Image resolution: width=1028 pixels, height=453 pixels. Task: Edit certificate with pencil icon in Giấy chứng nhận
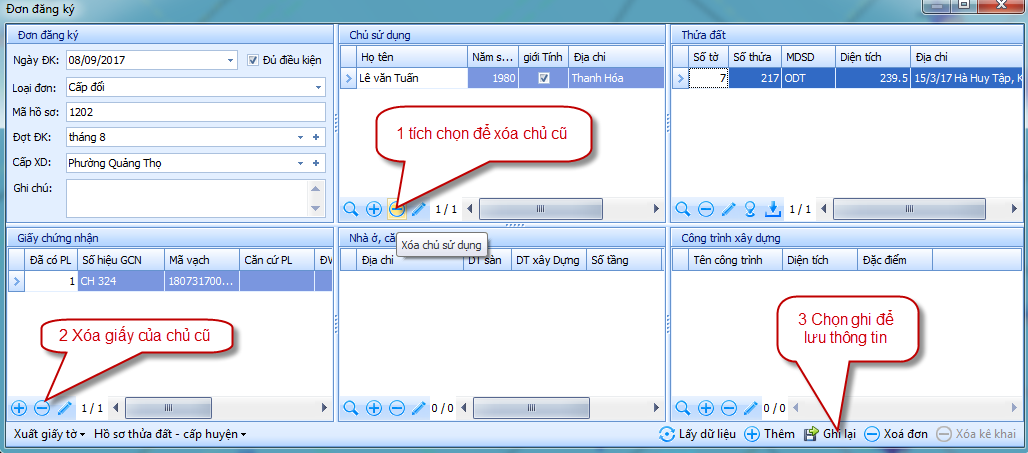(x=65, y=408)
